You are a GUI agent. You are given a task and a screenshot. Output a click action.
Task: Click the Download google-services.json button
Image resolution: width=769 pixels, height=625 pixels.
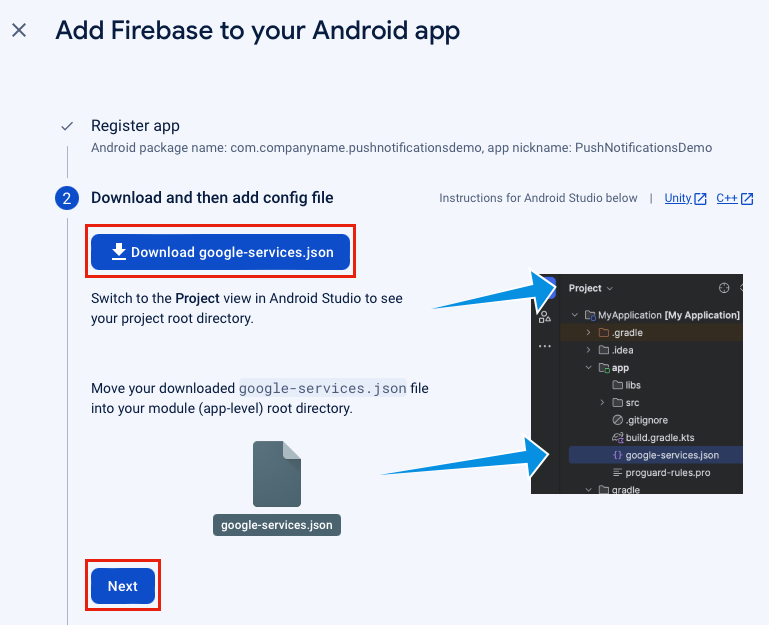(x=220, y=252)
